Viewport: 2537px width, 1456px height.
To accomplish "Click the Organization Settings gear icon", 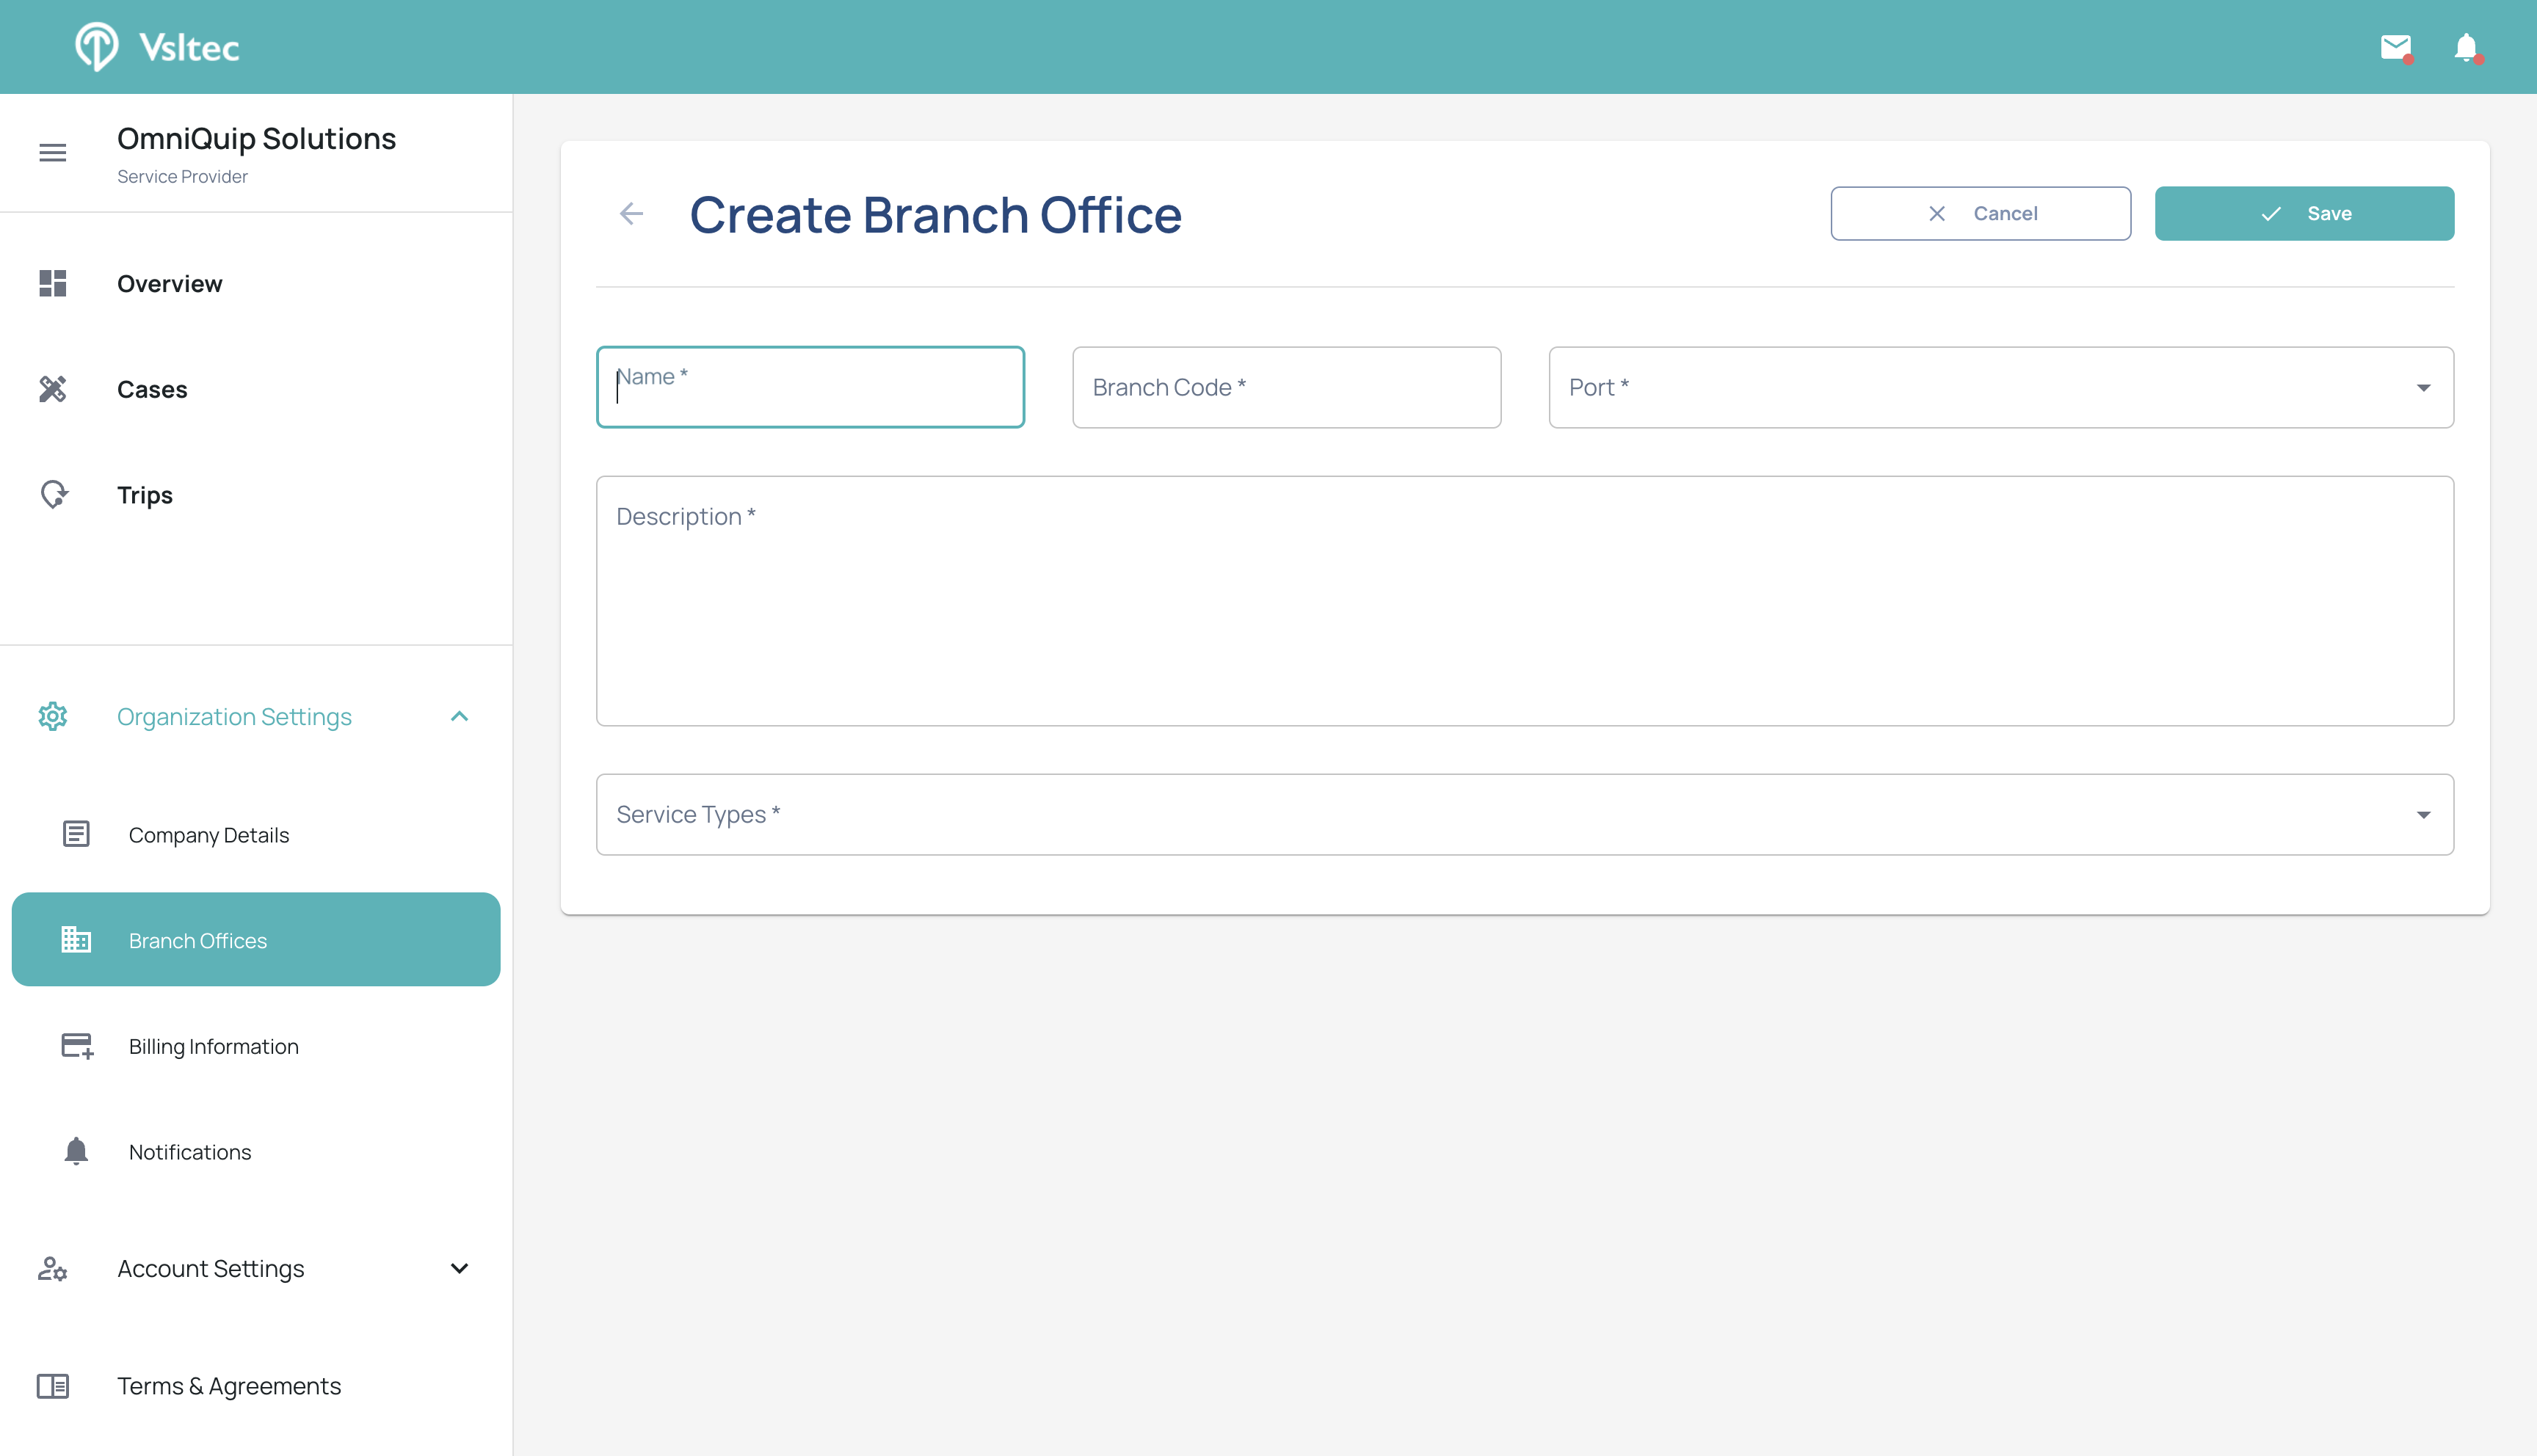I will pyautogui.click(x=53, y=716).
